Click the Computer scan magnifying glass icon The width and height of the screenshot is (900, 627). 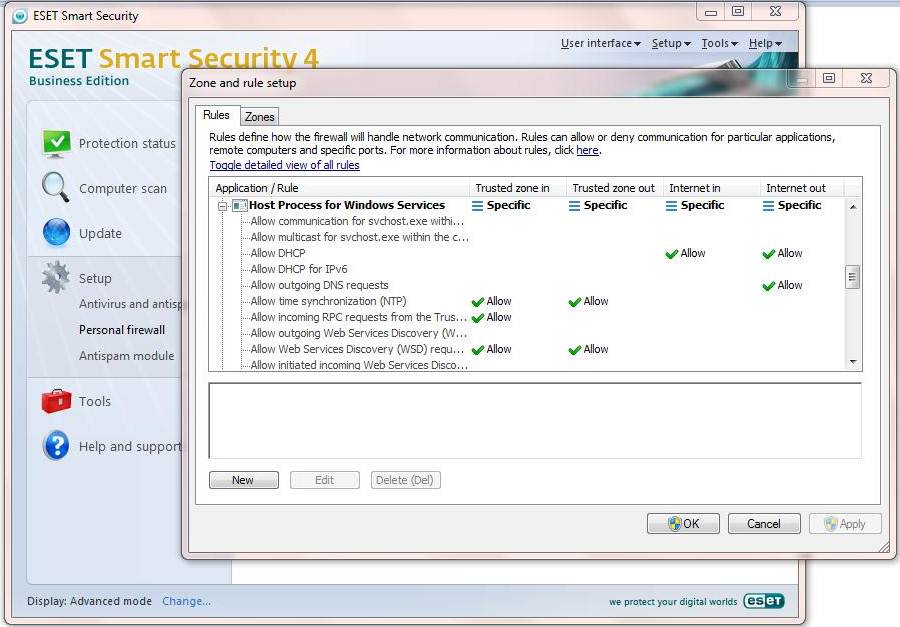point(56,187)
